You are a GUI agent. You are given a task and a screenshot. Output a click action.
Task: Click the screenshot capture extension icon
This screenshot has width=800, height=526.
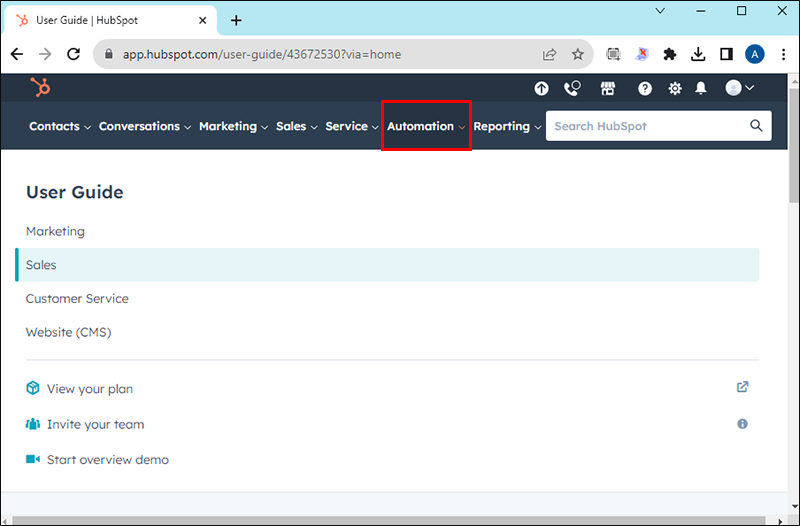[x=613, y=54]
